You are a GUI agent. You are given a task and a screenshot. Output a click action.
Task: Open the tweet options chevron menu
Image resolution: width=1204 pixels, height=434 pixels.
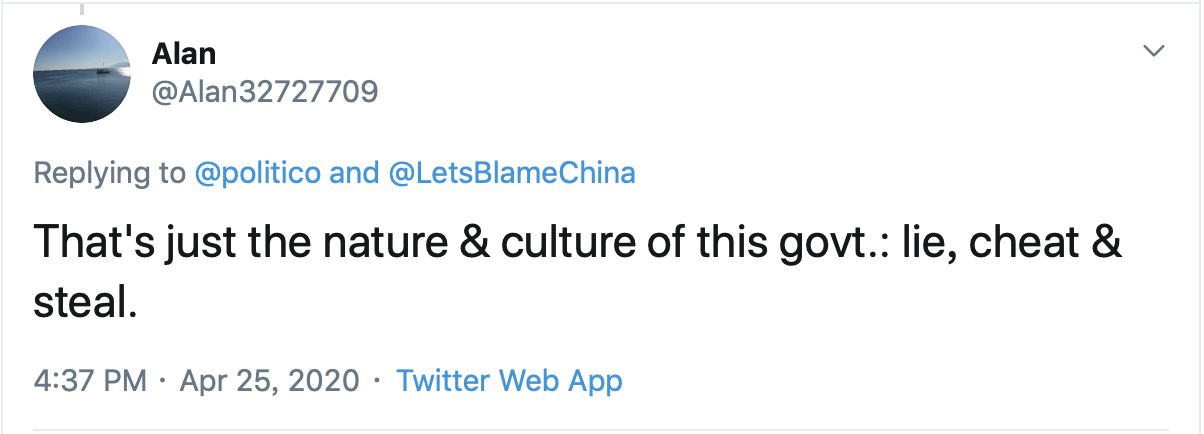[x=1155, y=51]
